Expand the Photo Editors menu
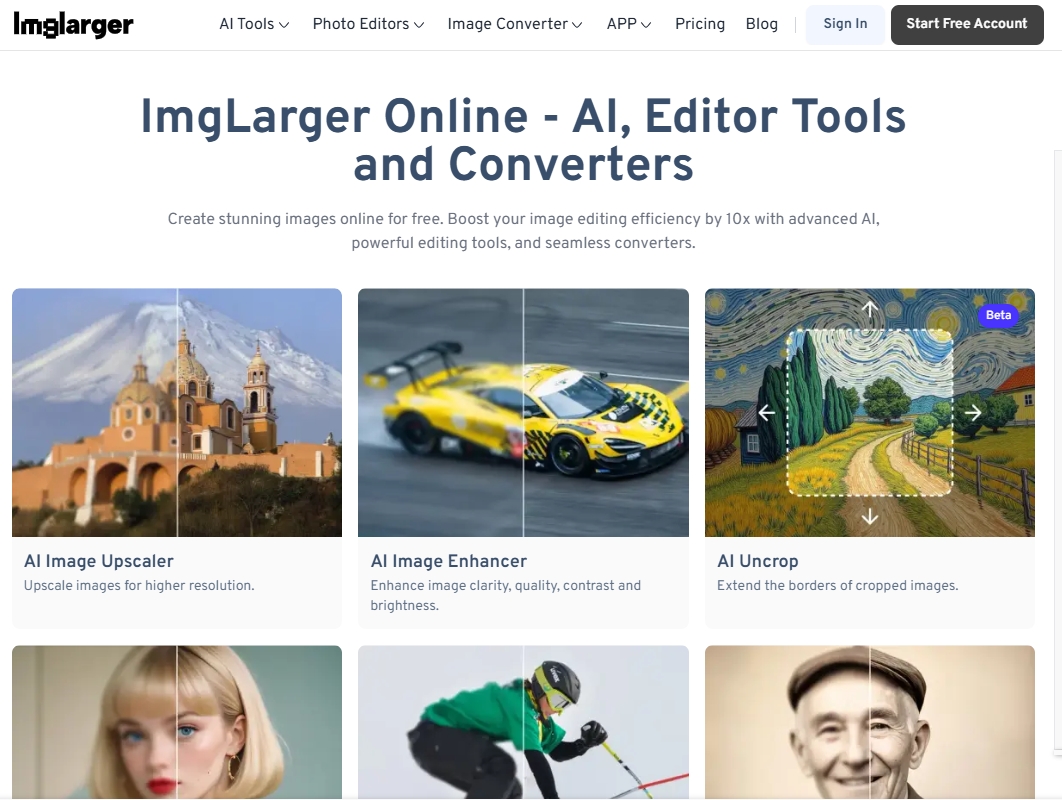1062x800 pixels. pyautogui.click(x=368, y=24)
